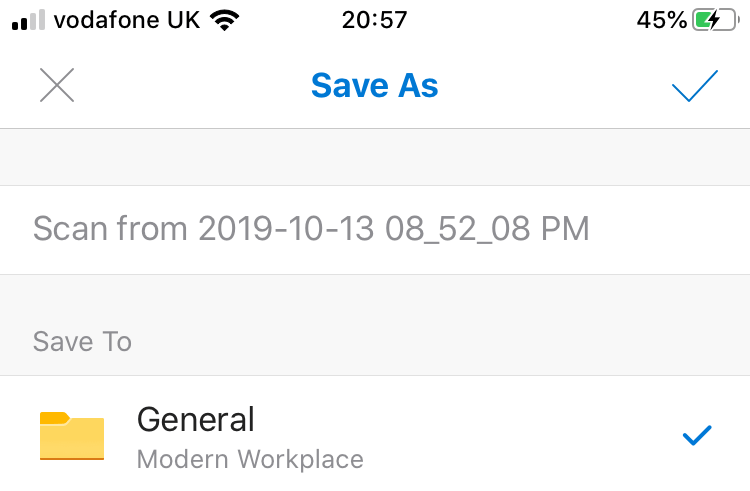Image resolution: width=750 pixels, height=491 pixels.
Task: Click the 'Save As' title
Action: click(x=375, y=86)
